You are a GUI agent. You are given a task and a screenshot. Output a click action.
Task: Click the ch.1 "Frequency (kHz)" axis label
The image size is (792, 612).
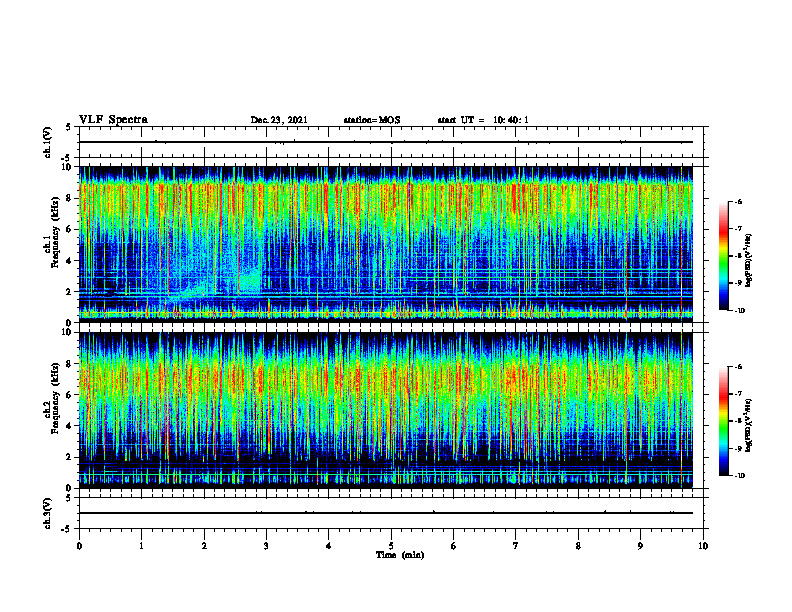[x=55, y=233]
